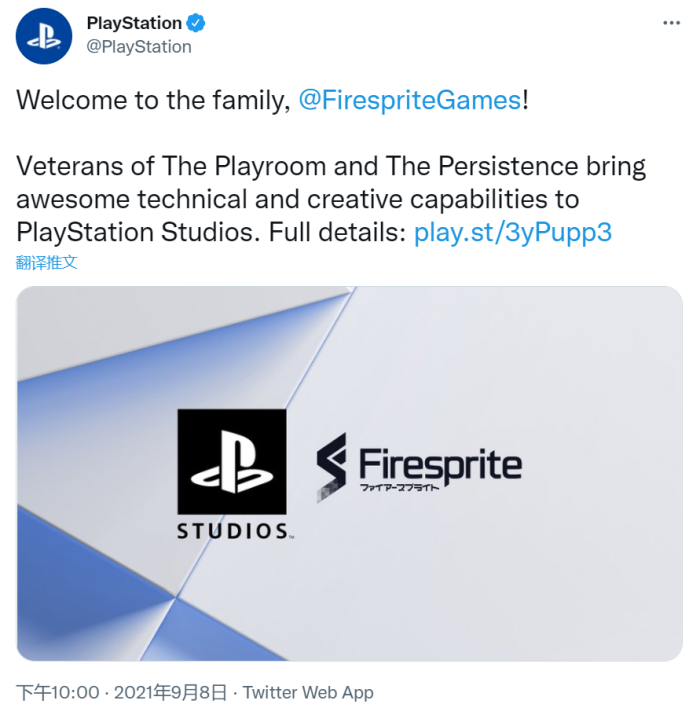700x715 pixels.
Task: Click the blue verified badge
Action: pyautogui.click(x=196, y=23)
